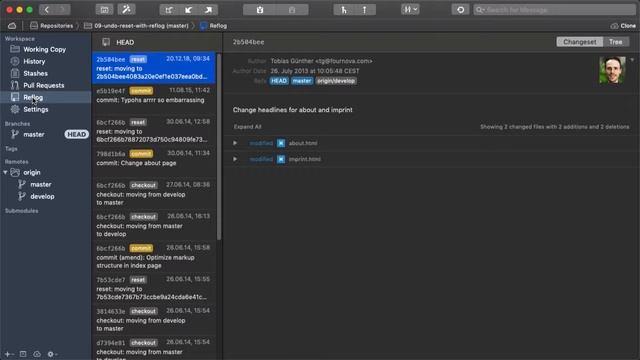This screenshot has width=640, height=360.
Task: Collapse the origin remote tree
Action: point(5,172)
